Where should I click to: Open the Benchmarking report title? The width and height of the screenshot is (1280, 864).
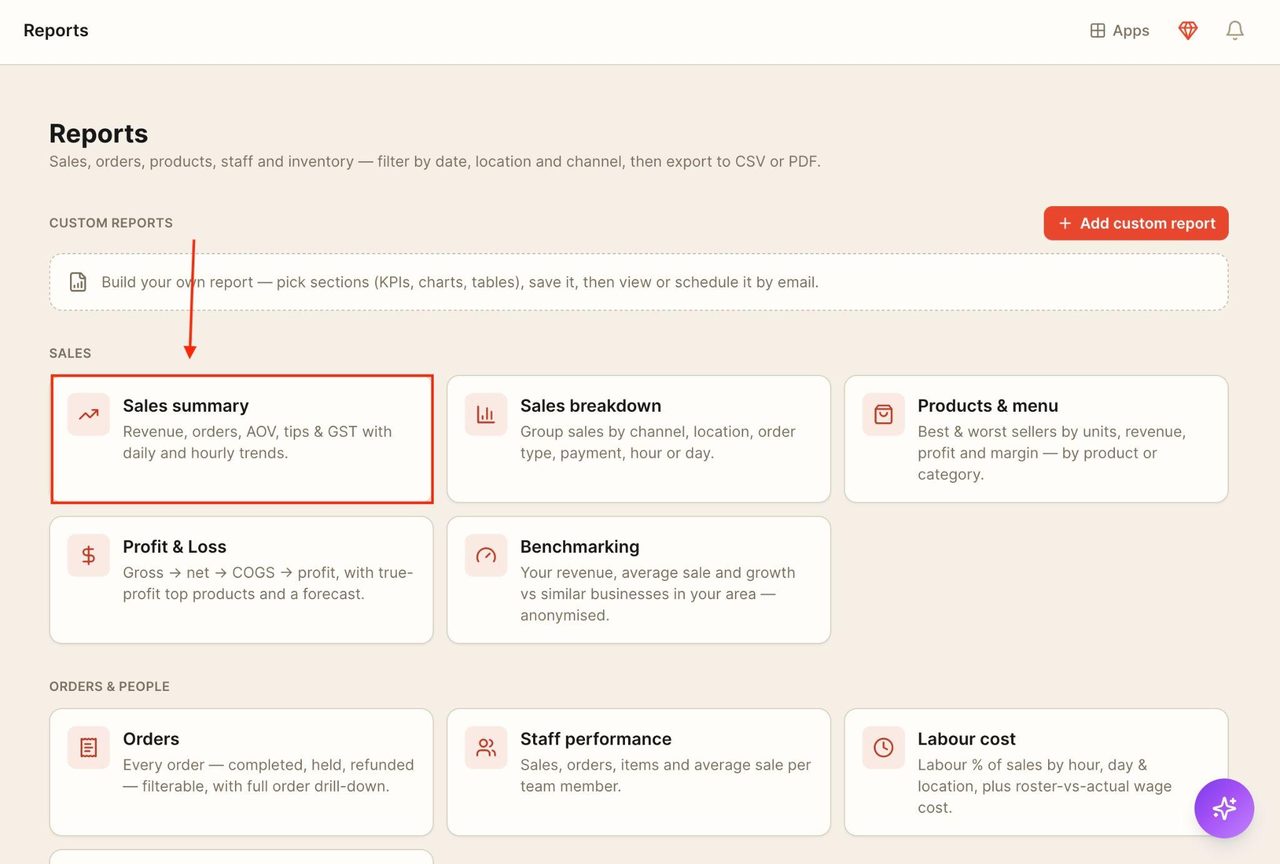[580, 546]
